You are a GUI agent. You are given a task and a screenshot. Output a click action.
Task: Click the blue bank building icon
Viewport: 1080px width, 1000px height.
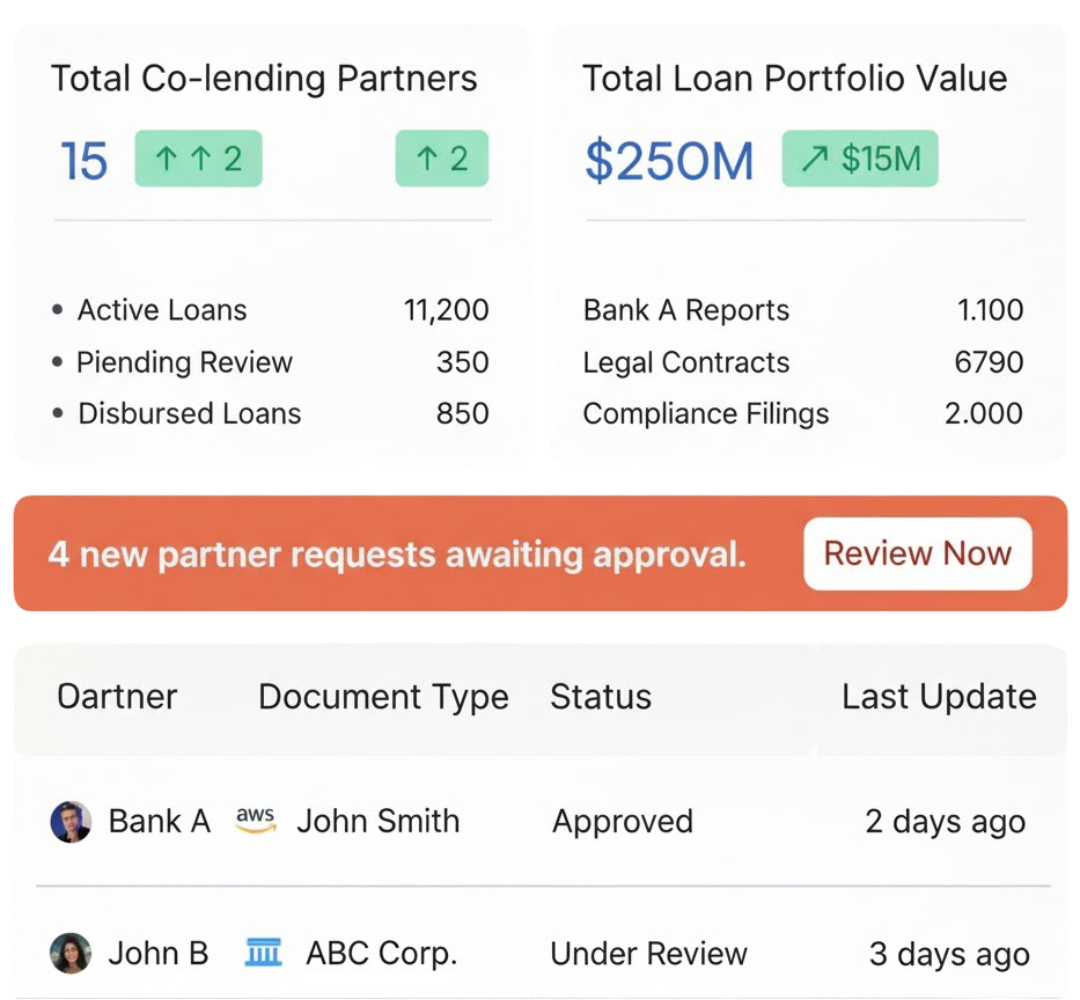263,953
